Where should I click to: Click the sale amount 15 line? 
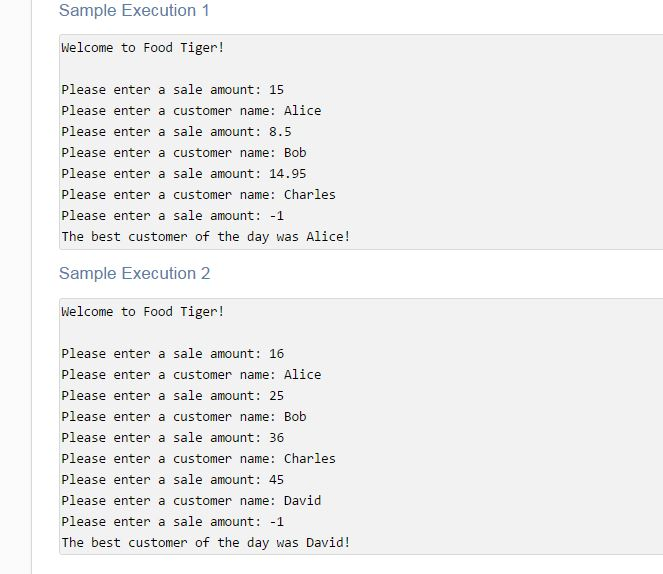(x=173, y=90)
